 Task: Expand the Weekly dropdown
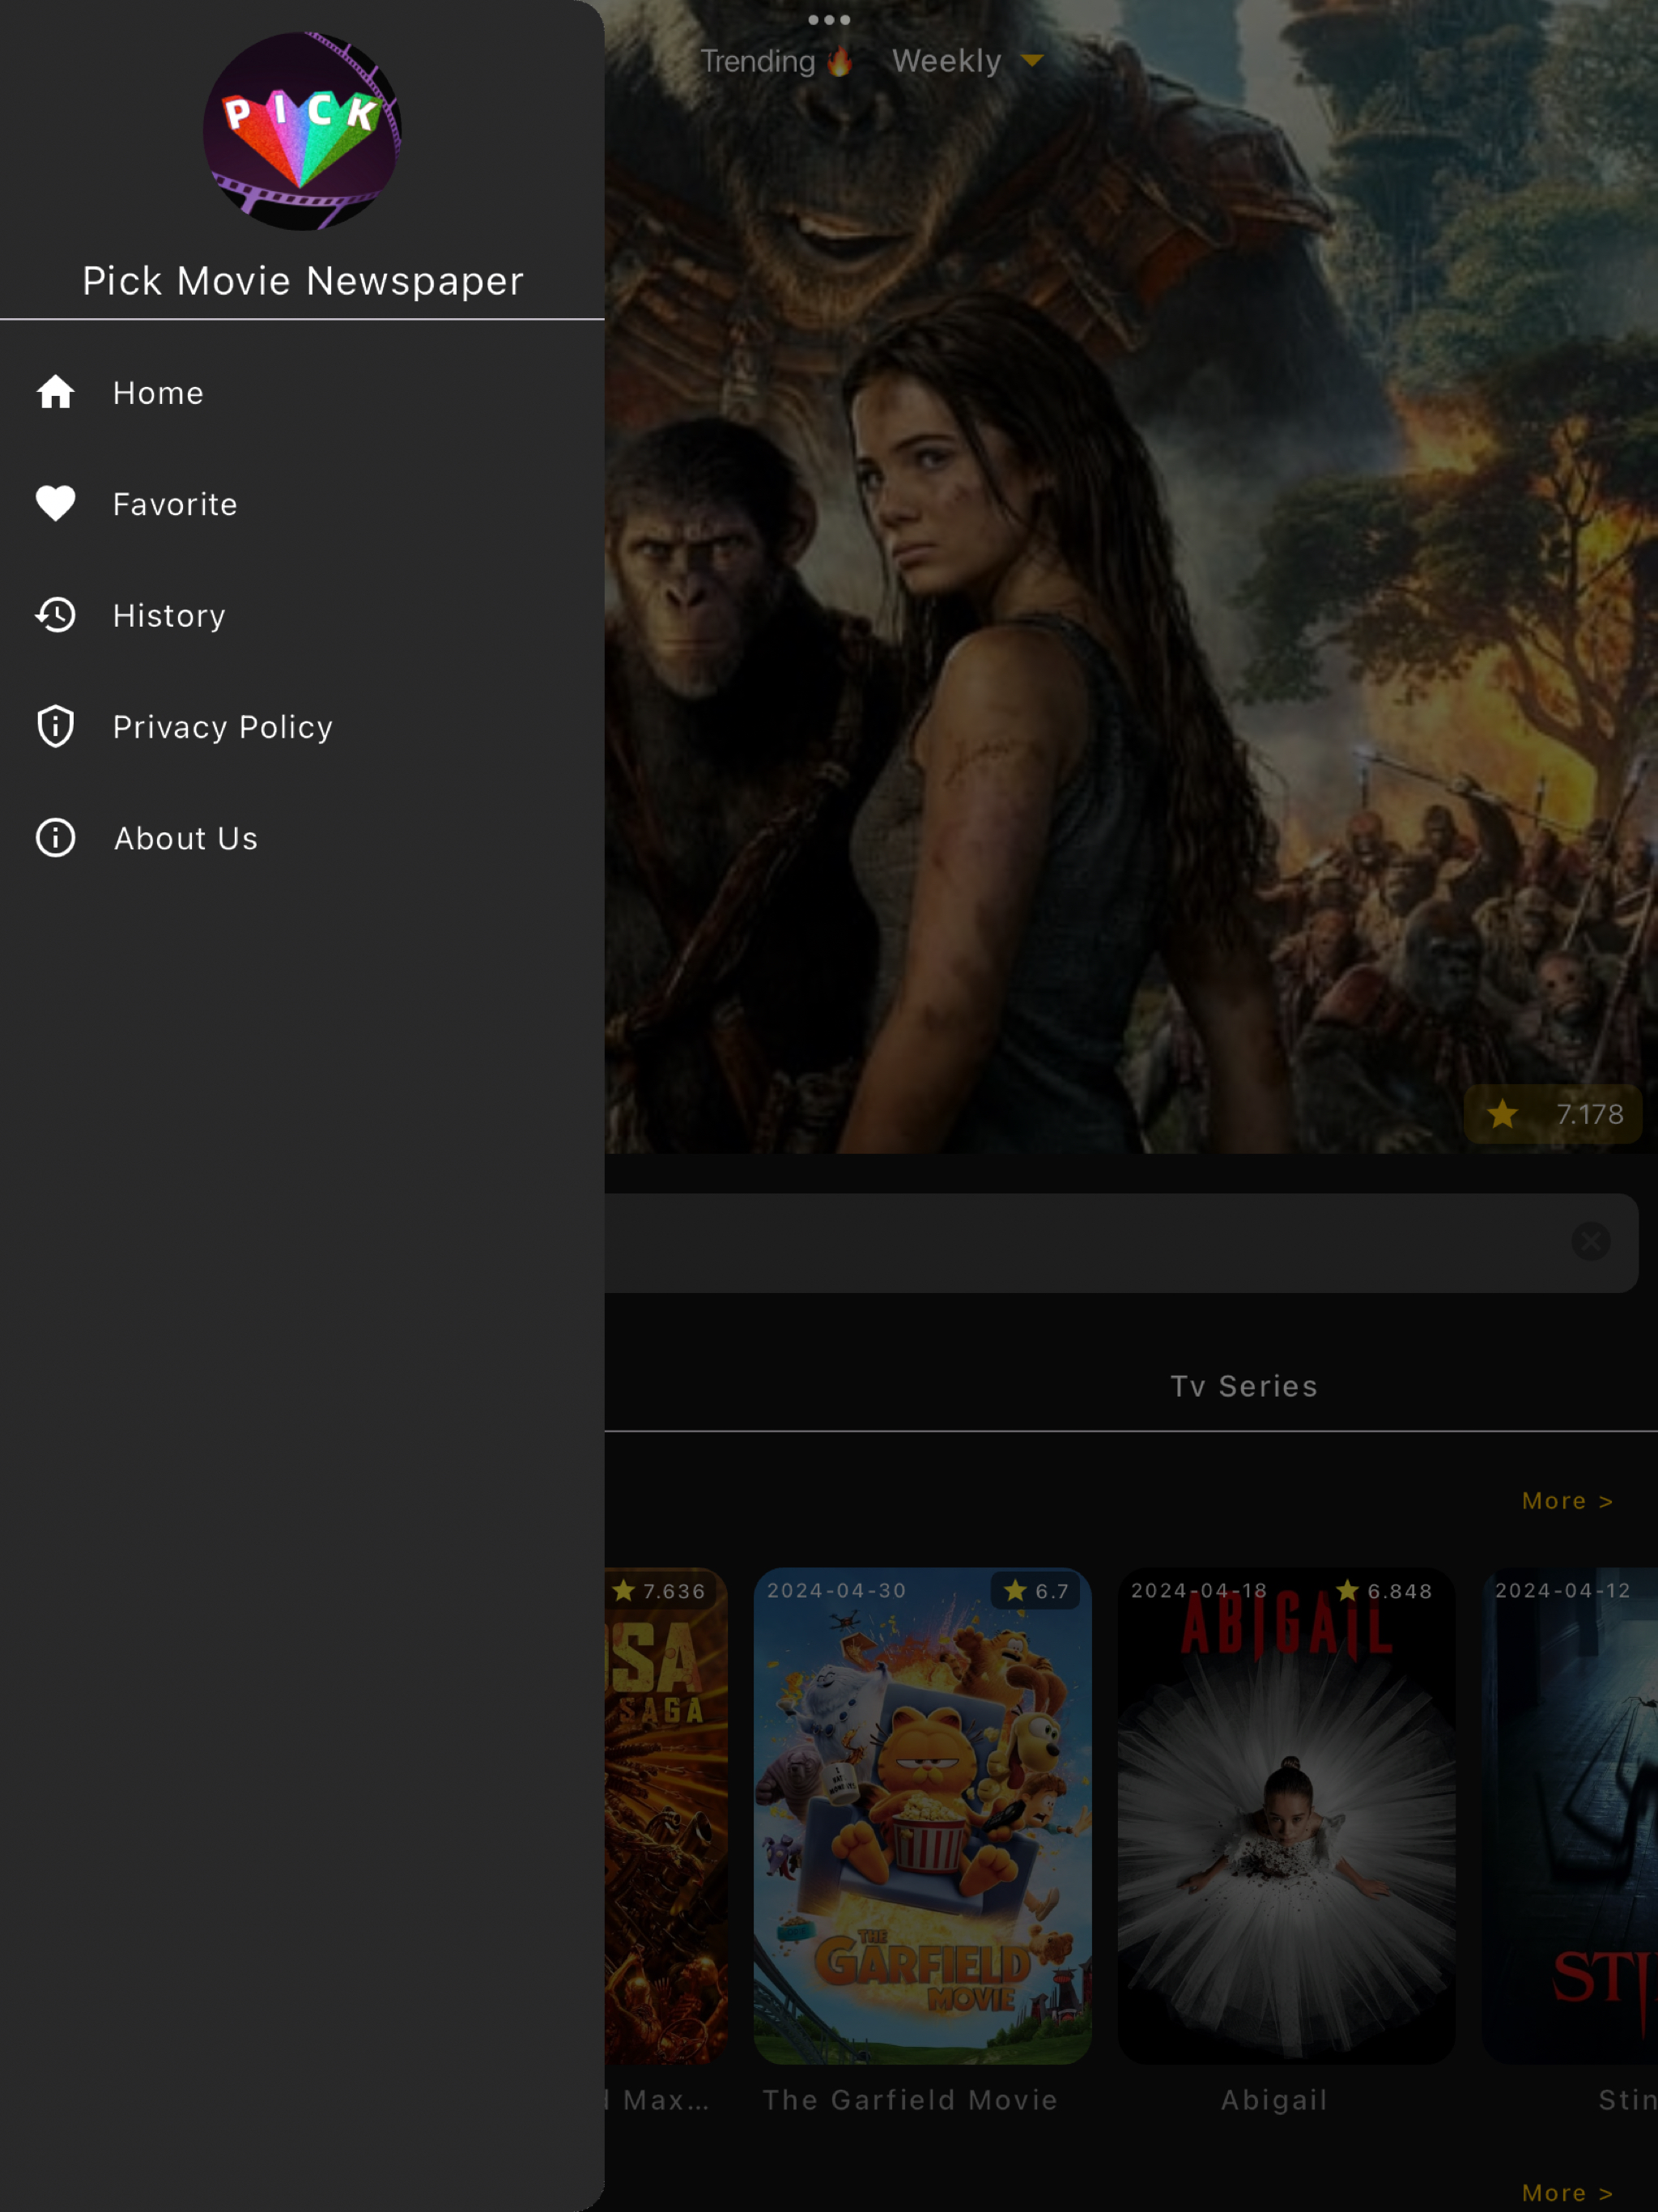pos(967,61)
